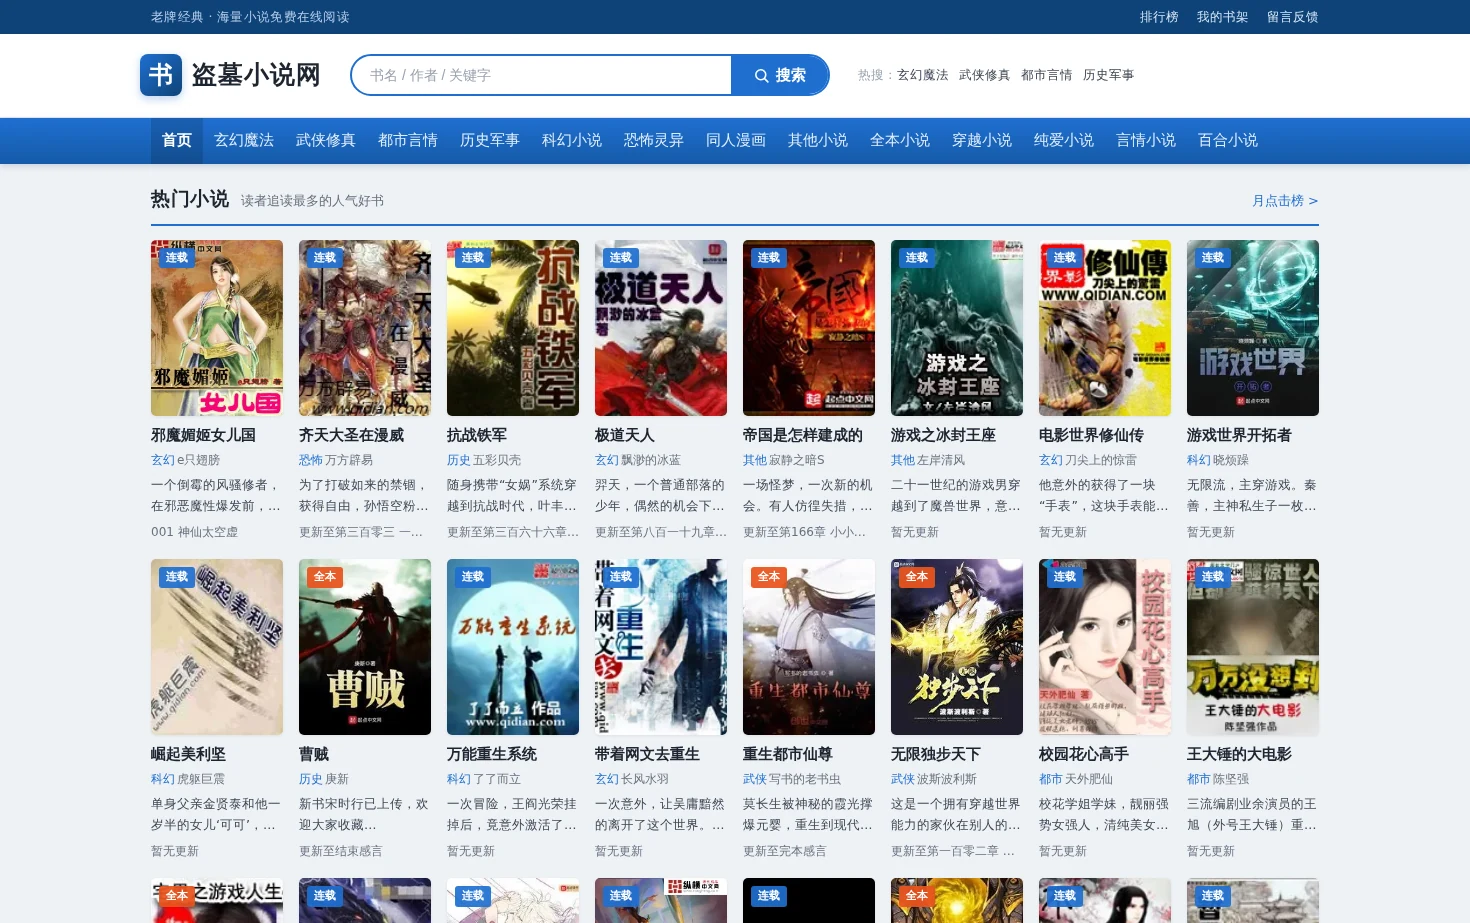Open the 纯爱小说 nav category
Viewport: 1470px width, 923px height.
pyautogui.click(x=1064, y=141)
